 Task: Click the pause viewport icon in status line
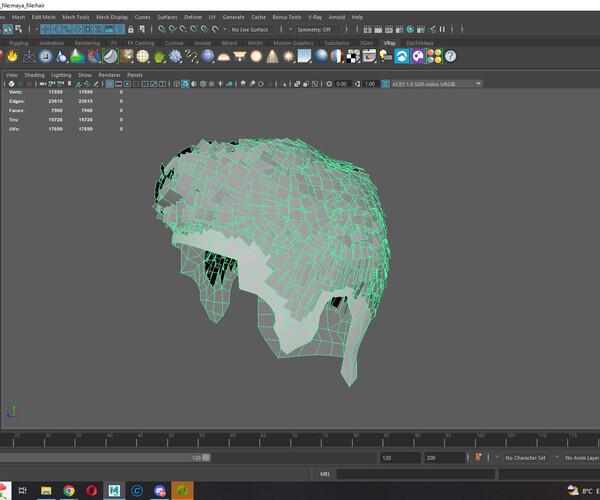pyautogui.click(x=442, y=29)
